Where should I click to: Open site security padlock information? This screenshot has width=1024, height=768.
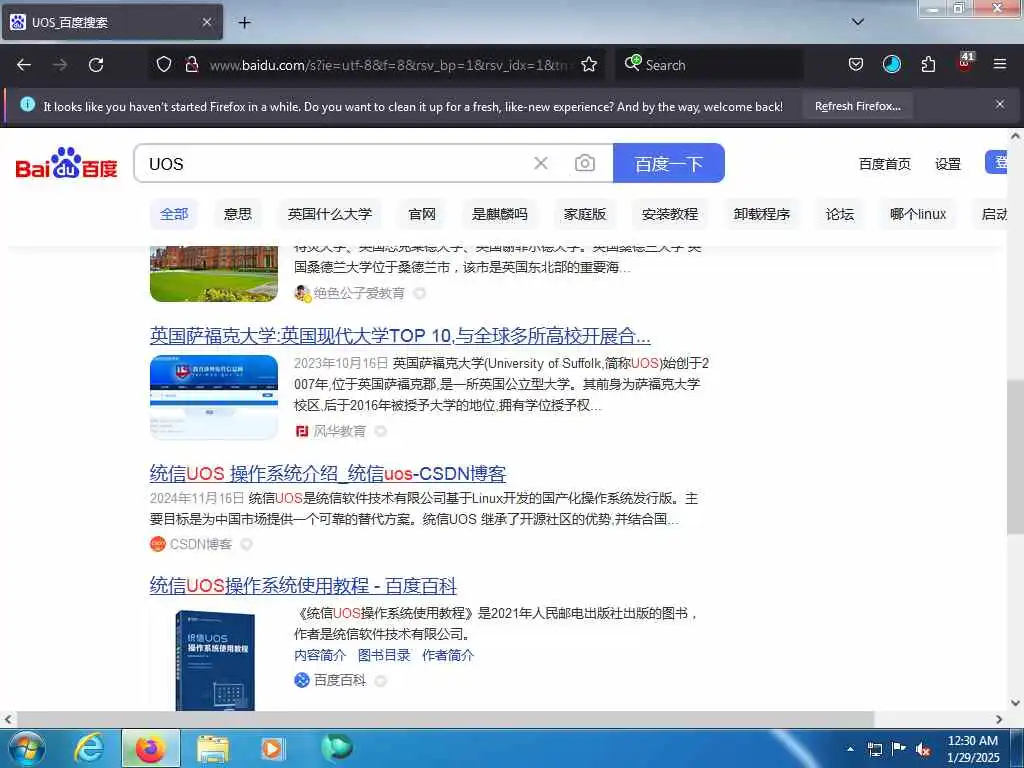[192, 64]
